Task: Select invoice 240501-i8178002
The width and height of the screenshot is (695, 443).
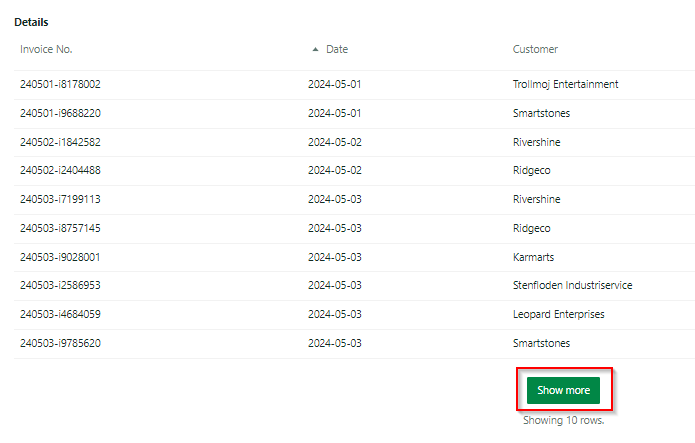Action: click(x=60, y=84)
